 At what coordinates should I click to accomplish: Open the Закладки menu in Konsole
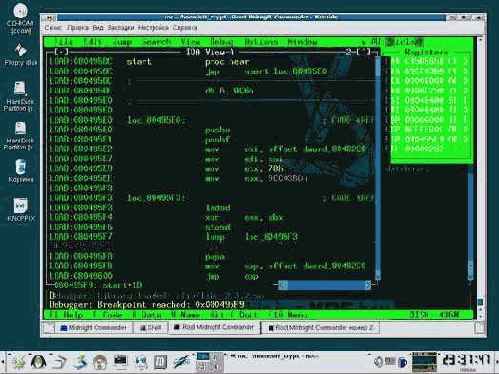tap(121, 28)
